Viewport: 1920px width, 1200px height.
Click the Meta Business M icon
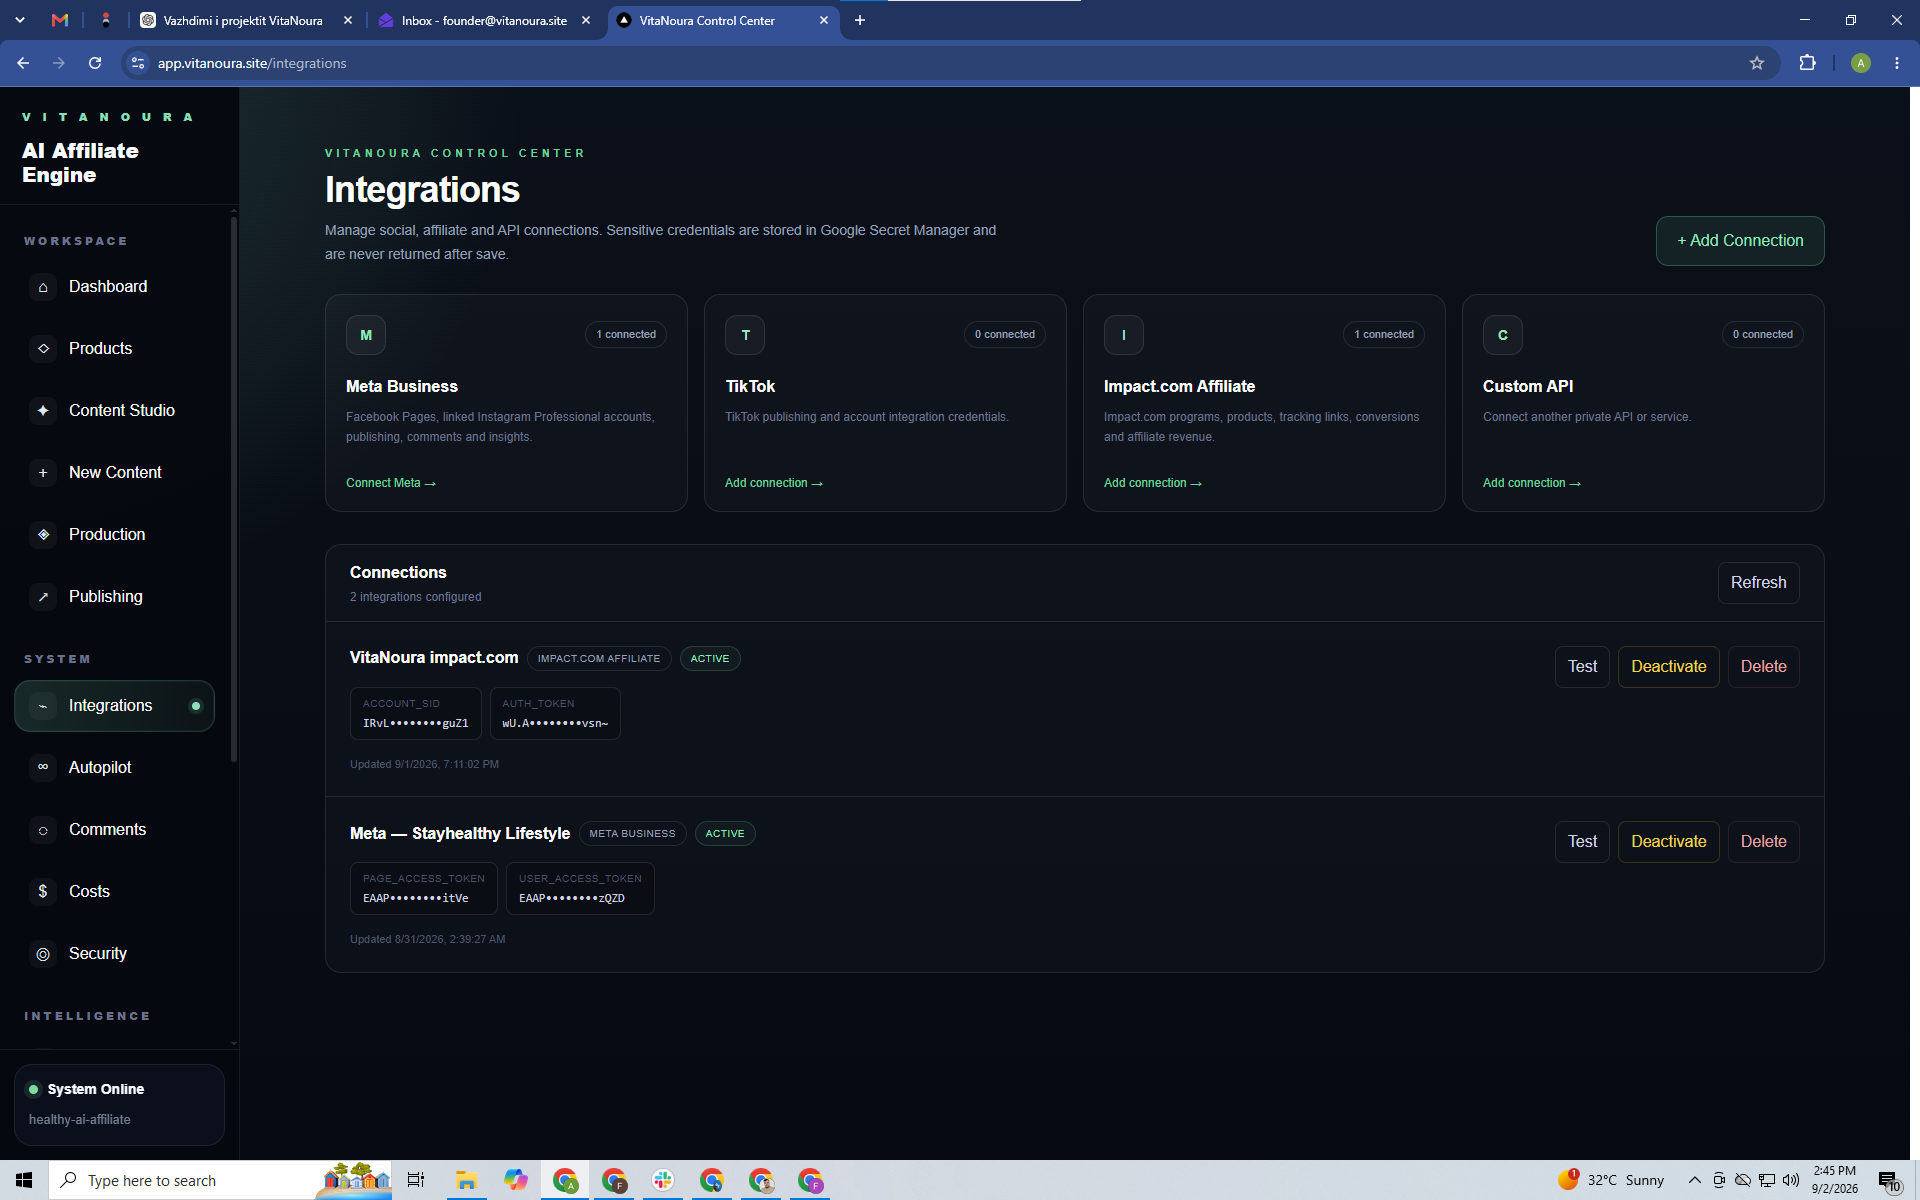tap(366, 335)
